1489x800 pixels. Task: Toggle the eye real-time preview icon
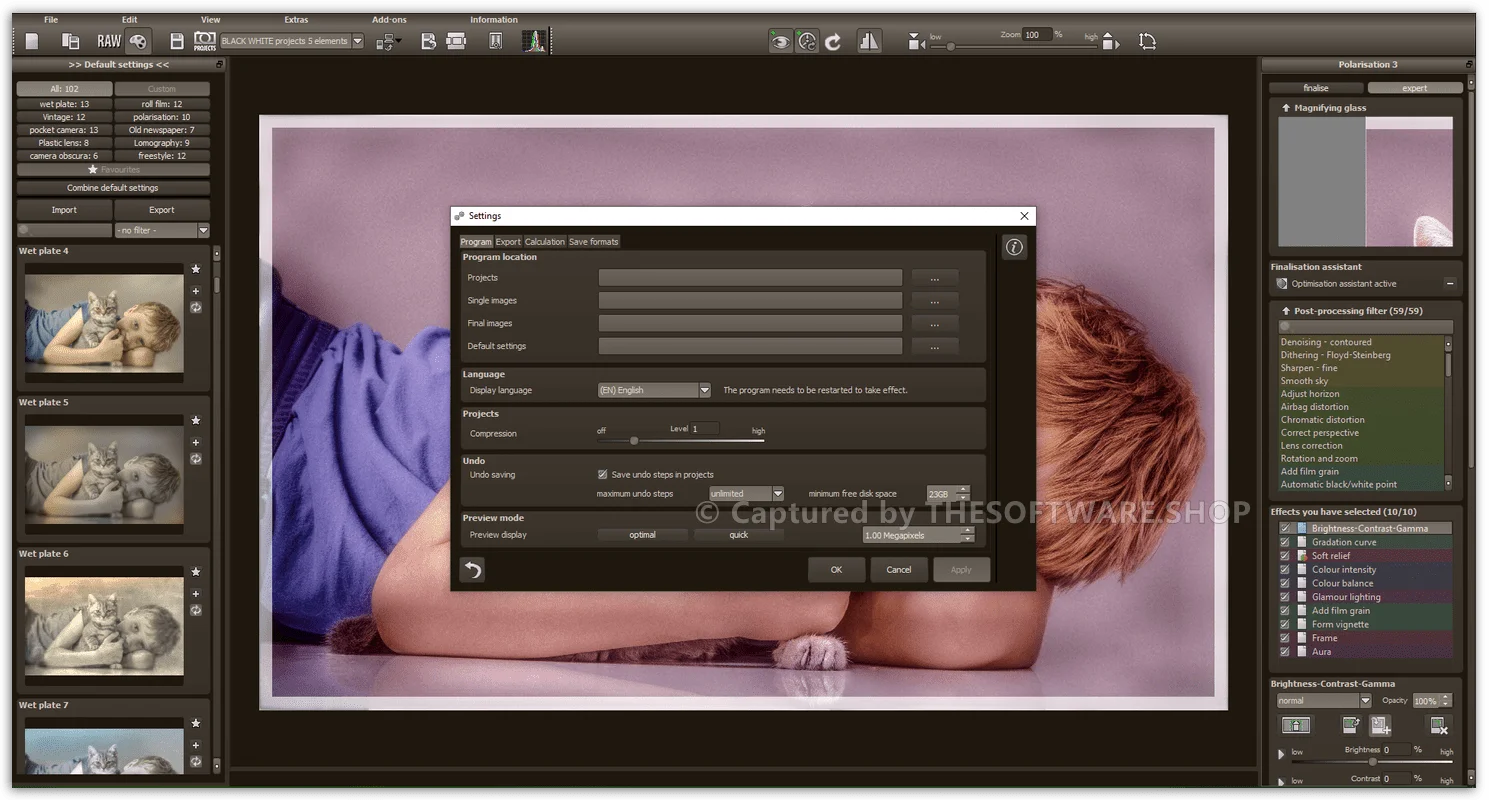pyautogui.click(x=780, y=41)
